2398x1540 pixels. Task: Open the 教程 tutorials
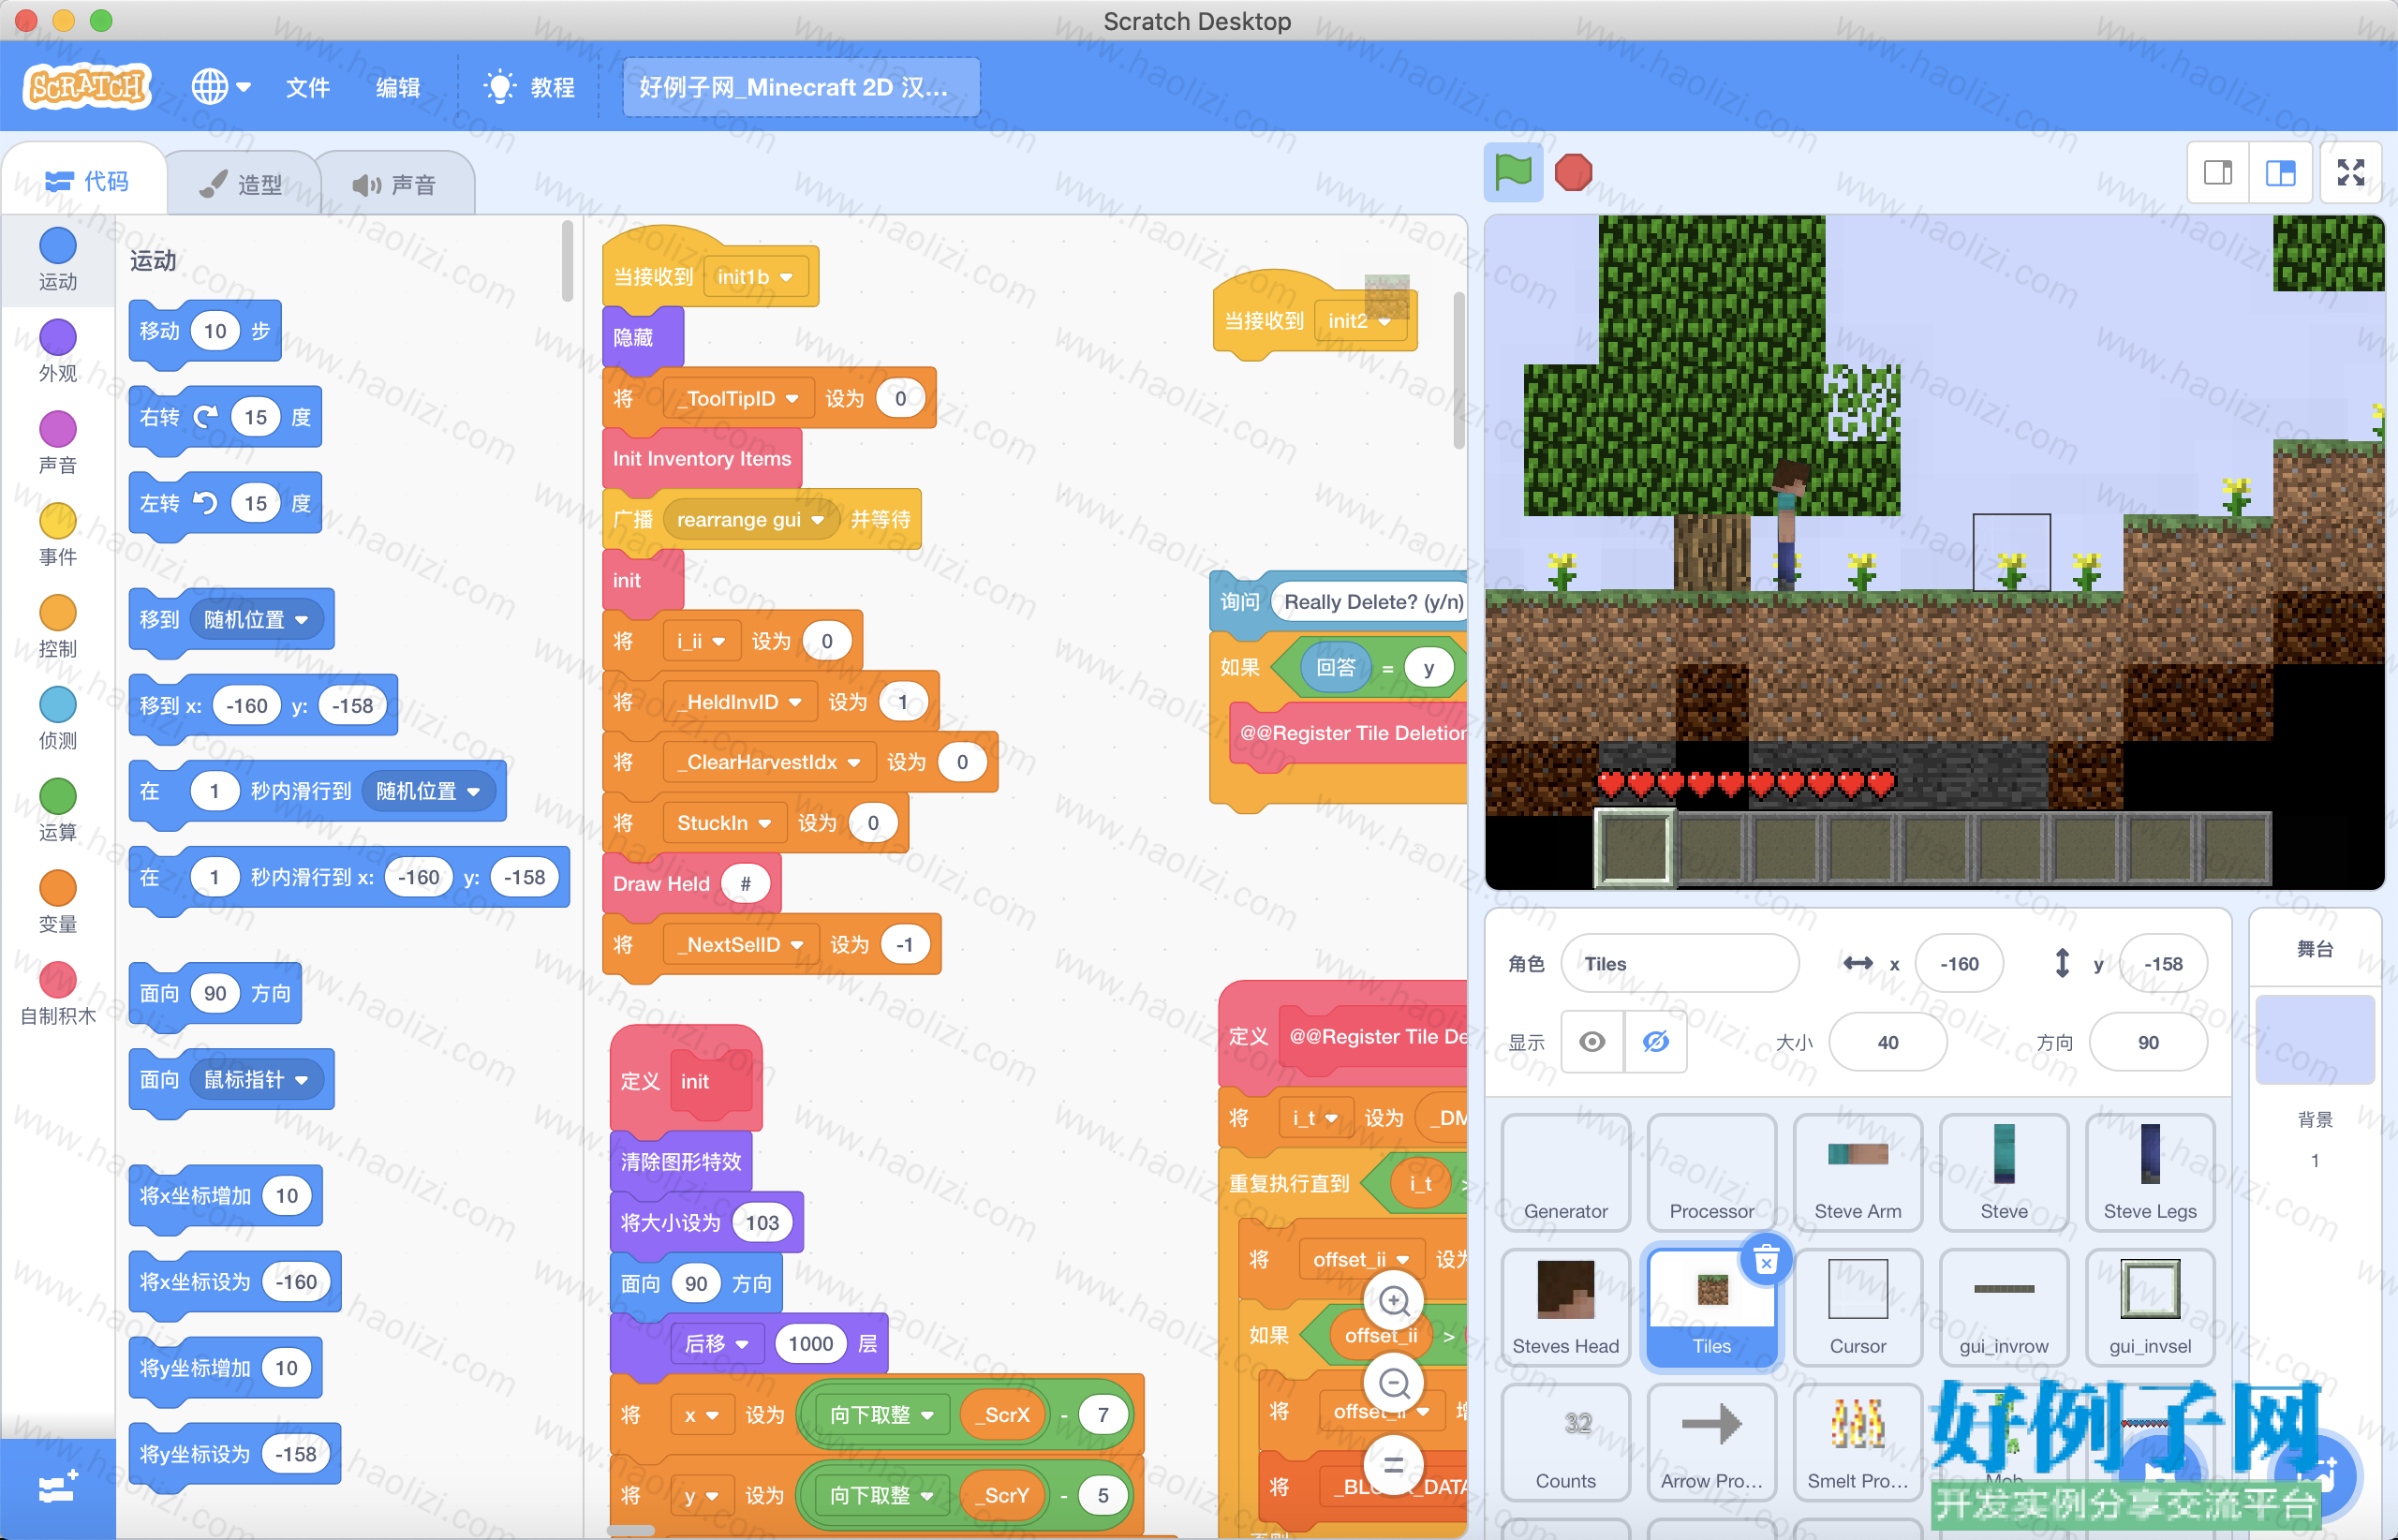[530, 87]
